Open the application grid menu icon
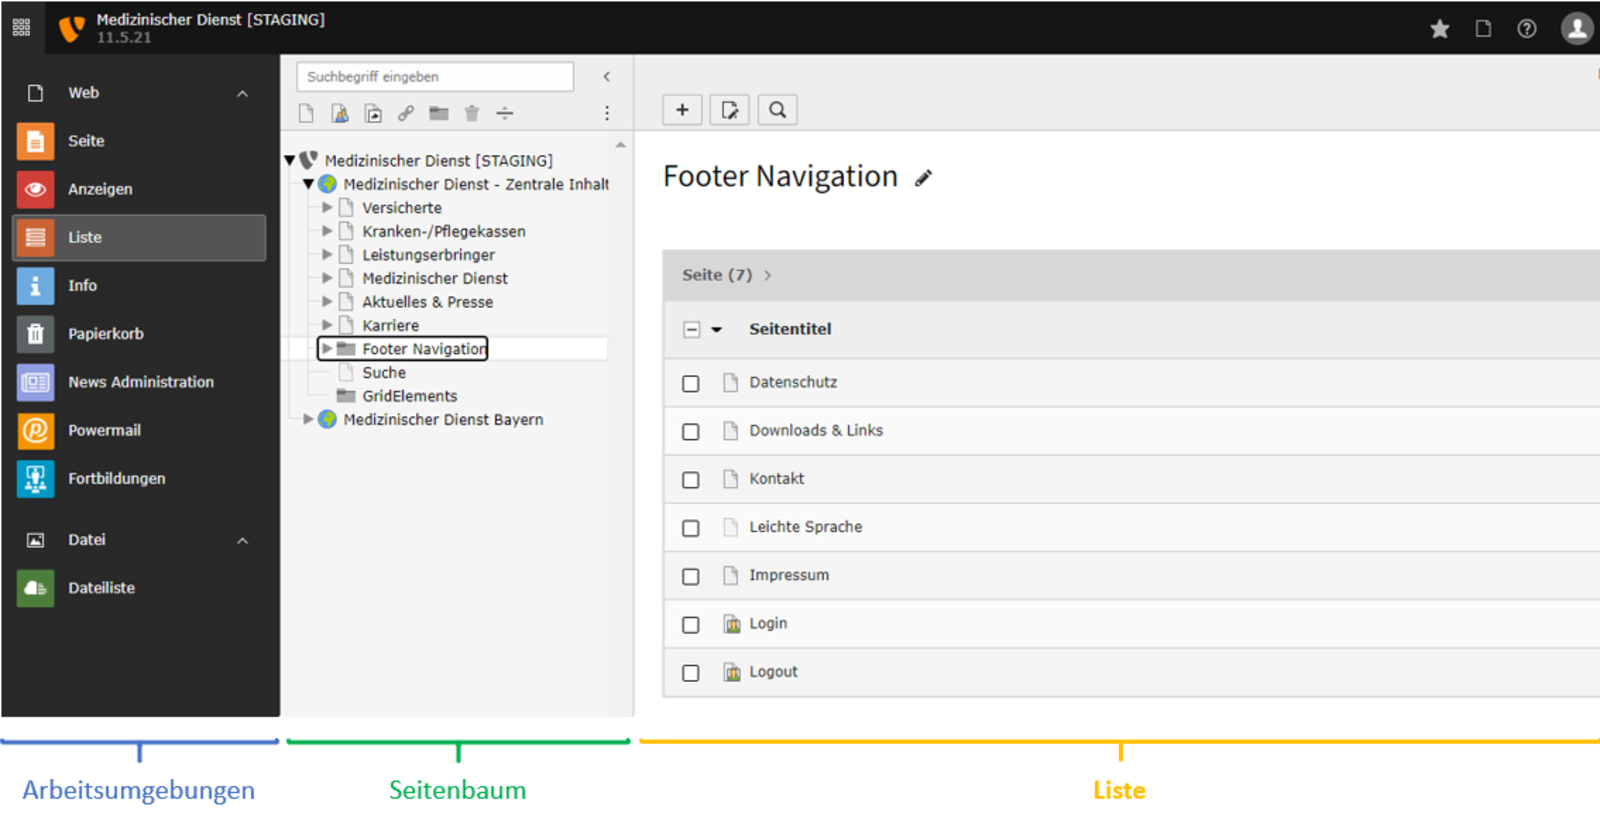 [21, 28]
